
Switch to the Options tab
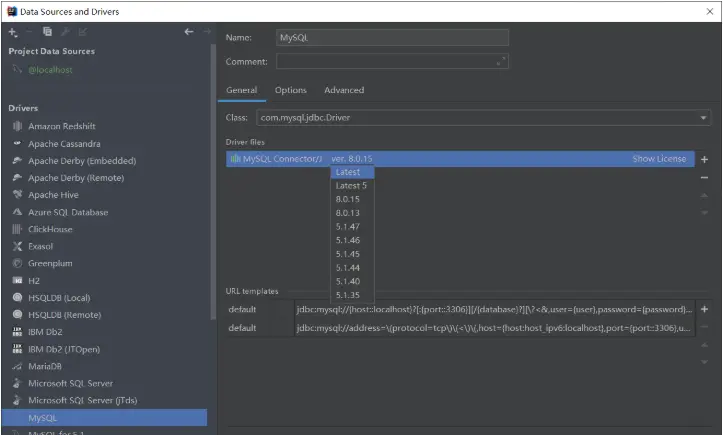(x=290, y=90)
